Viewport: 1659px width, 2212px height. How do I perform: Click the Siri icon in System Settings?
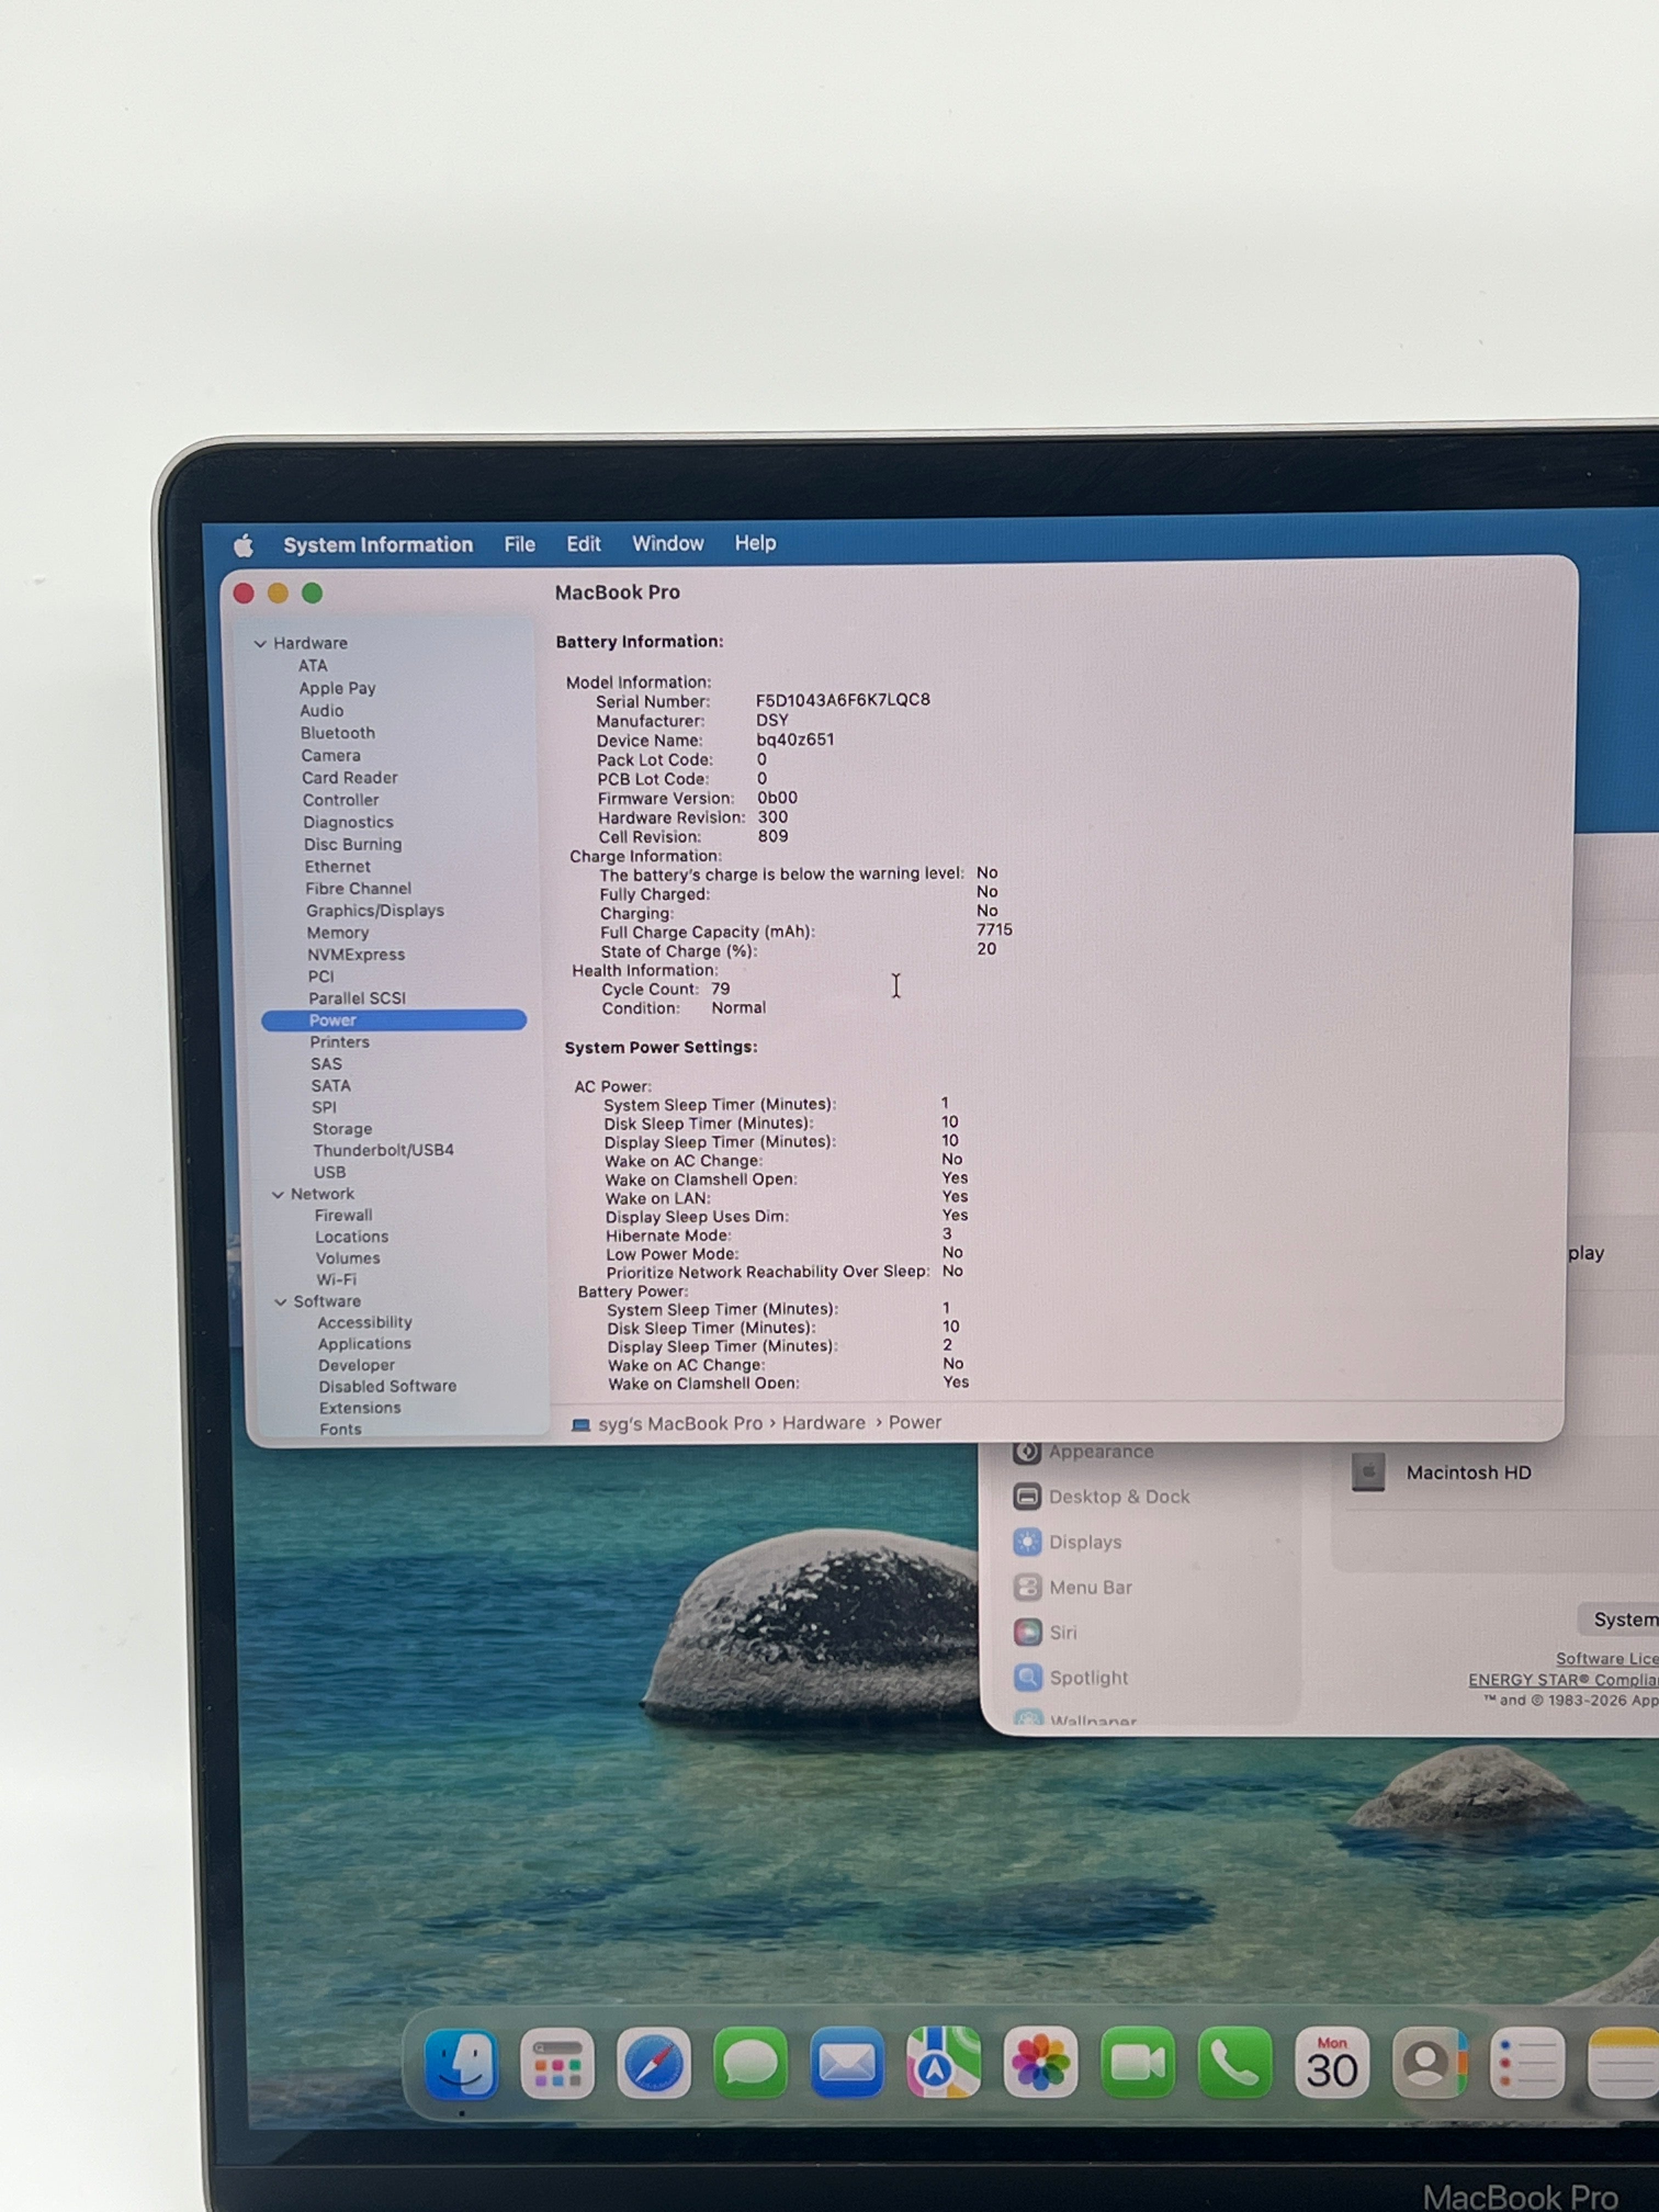click(1027, 1633)
